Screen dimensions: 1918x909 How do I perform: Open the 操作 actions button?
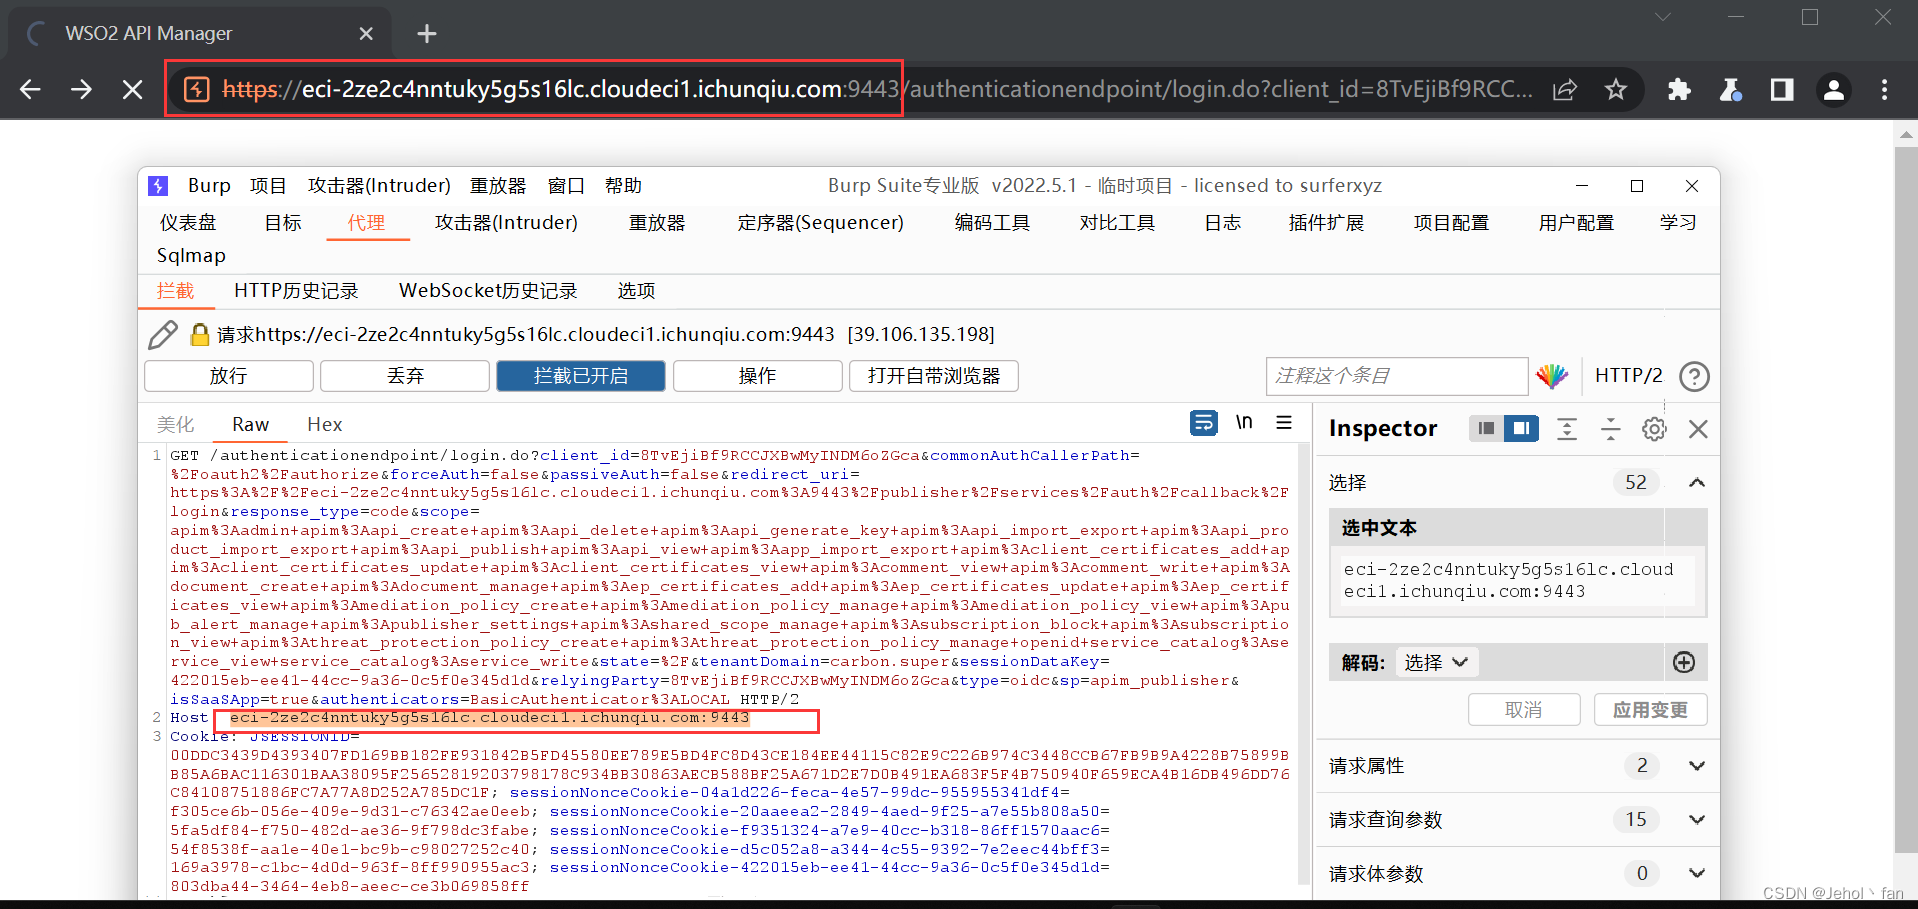757,376
